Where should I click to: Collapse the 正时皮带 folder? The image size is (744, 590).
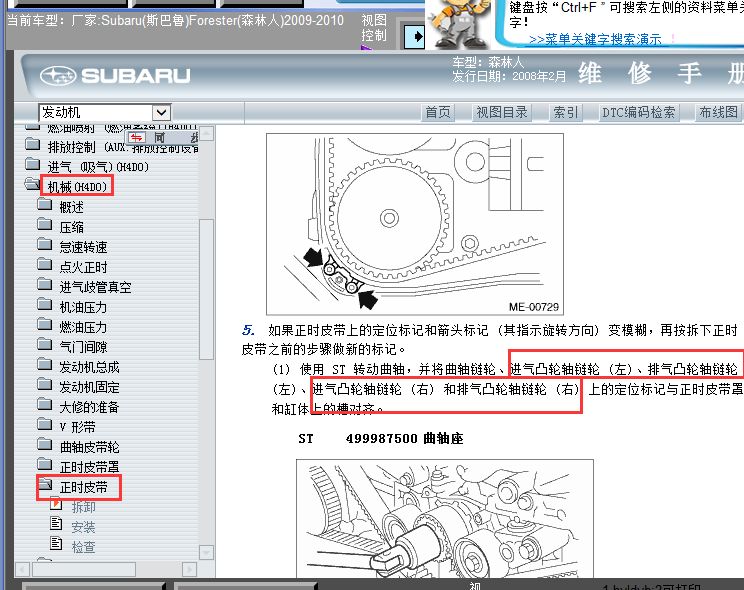click(84, 487)
